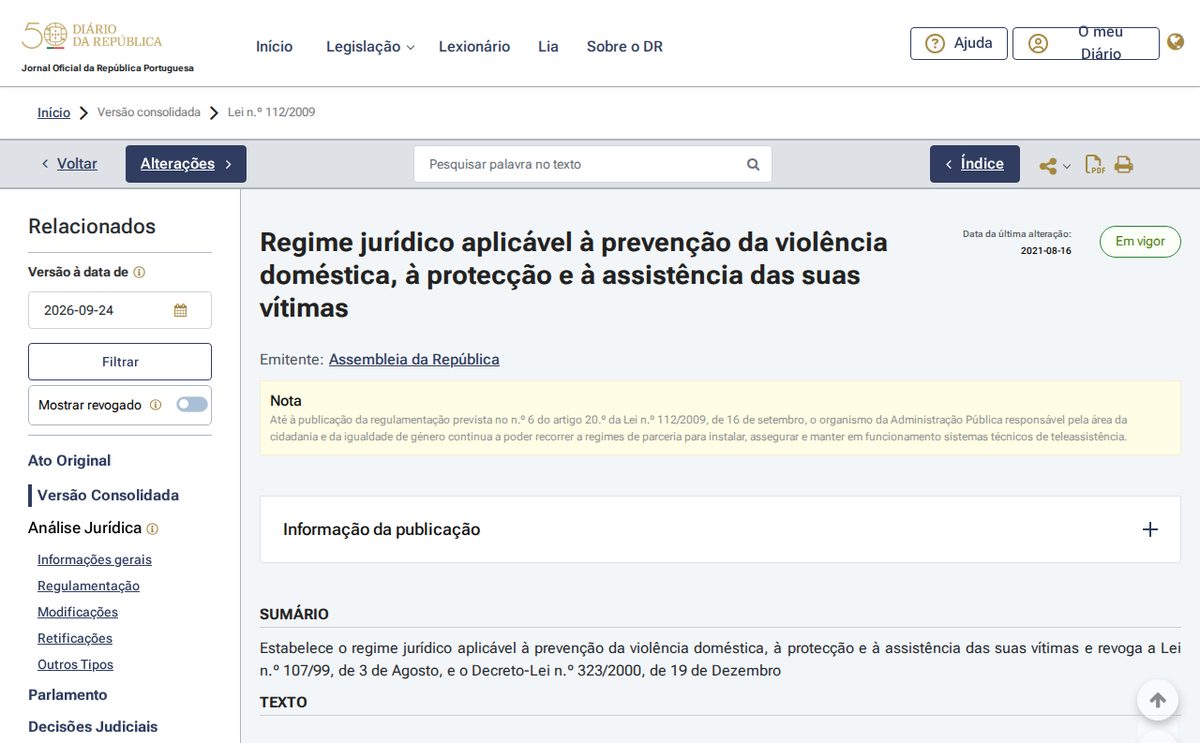
Task: Open the Assembleia da República link
Action: tap(414, 359)
